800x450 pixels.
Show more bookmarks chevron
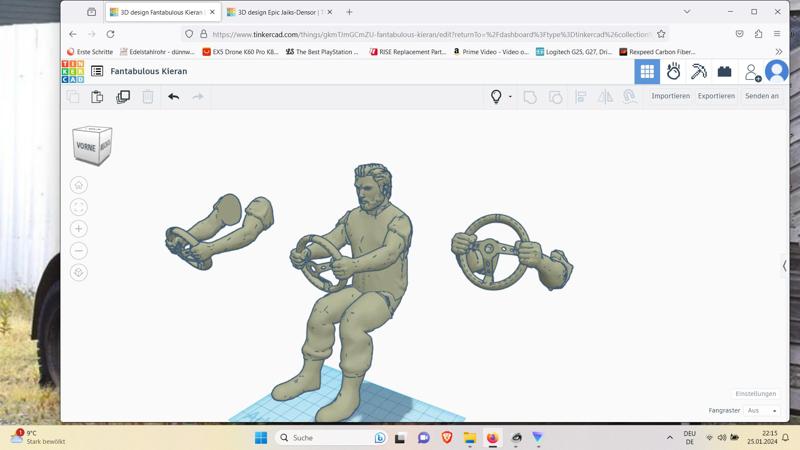779,52
